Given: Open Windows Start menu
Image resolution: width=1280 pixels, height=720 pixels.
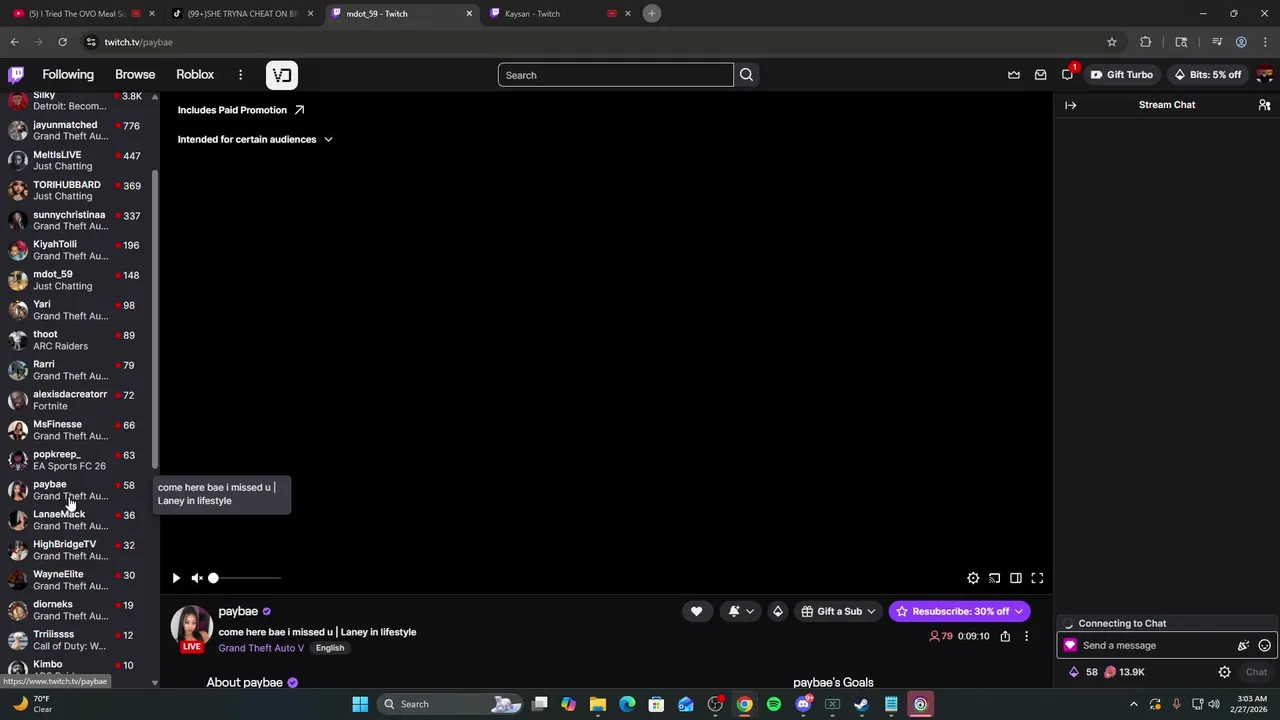Looking at the screenshot, I should coord(360,704).
